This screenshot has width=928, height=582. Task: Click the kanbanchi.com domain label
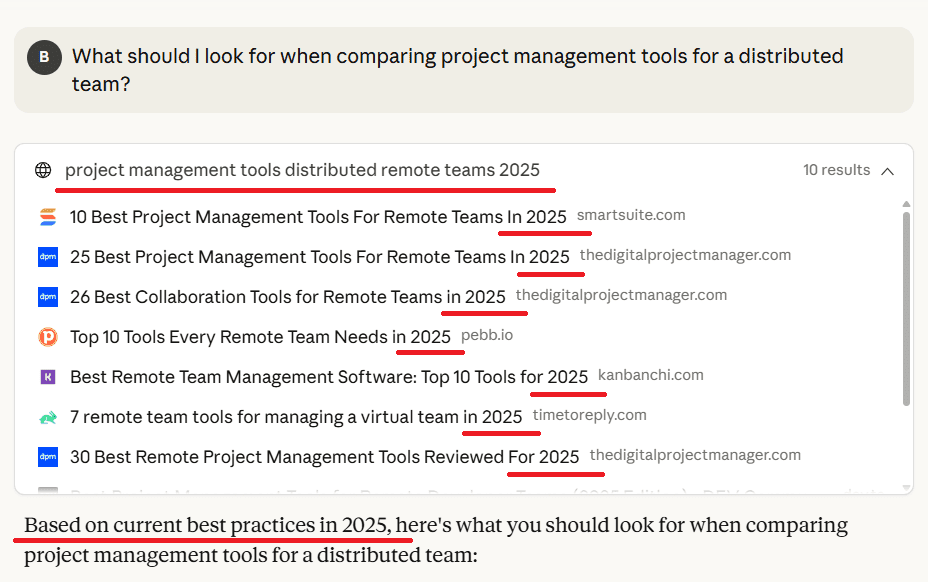pyautogui.click(x=650, y=375)
